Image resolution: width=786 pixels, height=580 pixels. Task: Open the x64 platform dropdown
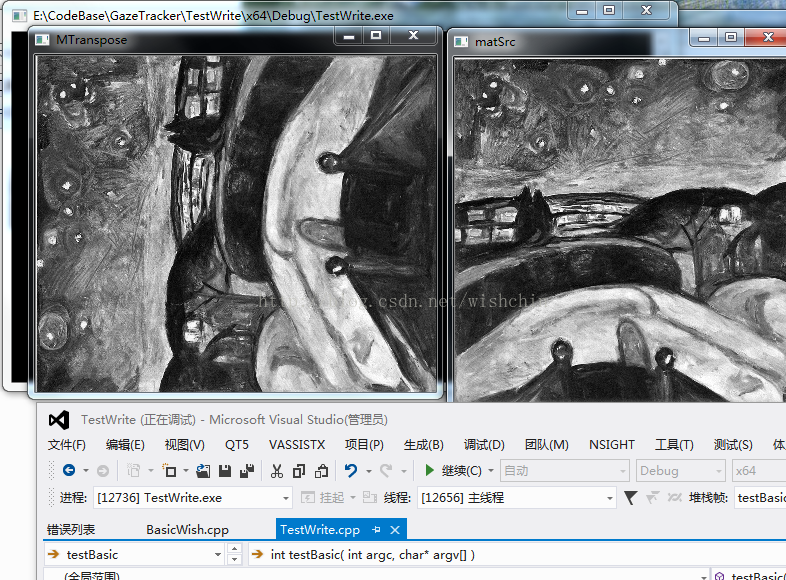[x=758, y=471]
